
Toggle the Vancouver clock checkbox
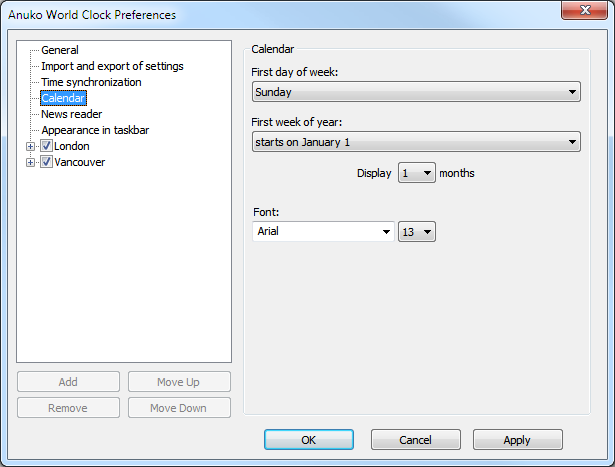(46, 162)
